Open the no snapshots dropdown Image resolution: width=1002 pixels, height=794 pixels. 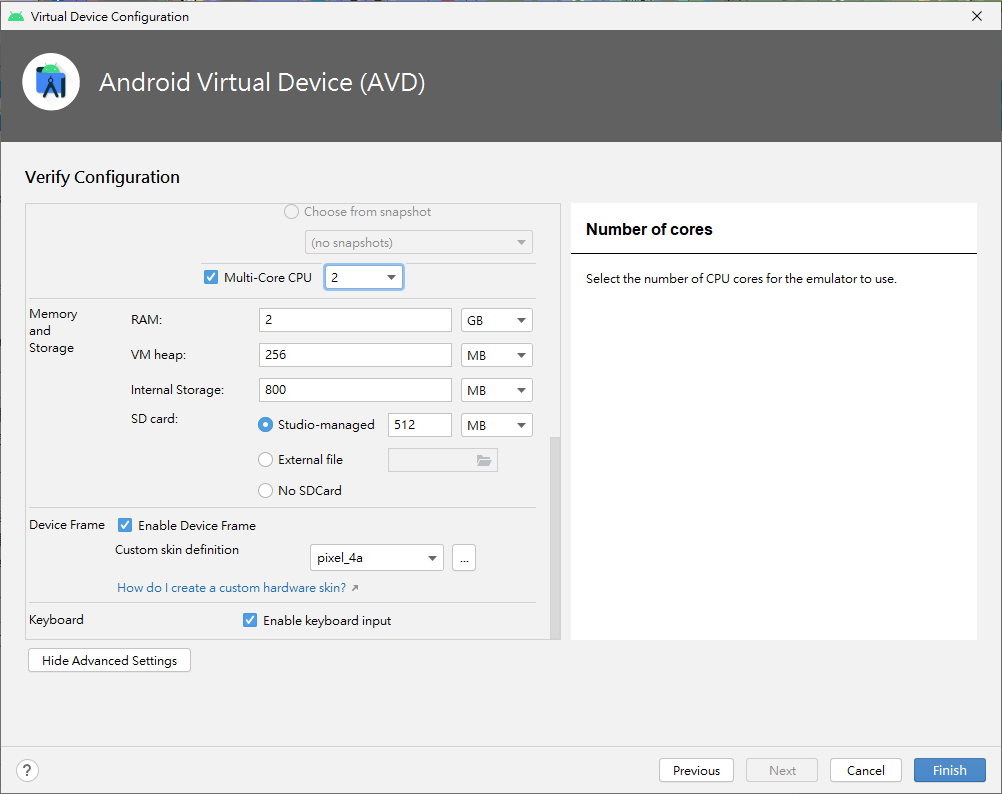(419, 243)
